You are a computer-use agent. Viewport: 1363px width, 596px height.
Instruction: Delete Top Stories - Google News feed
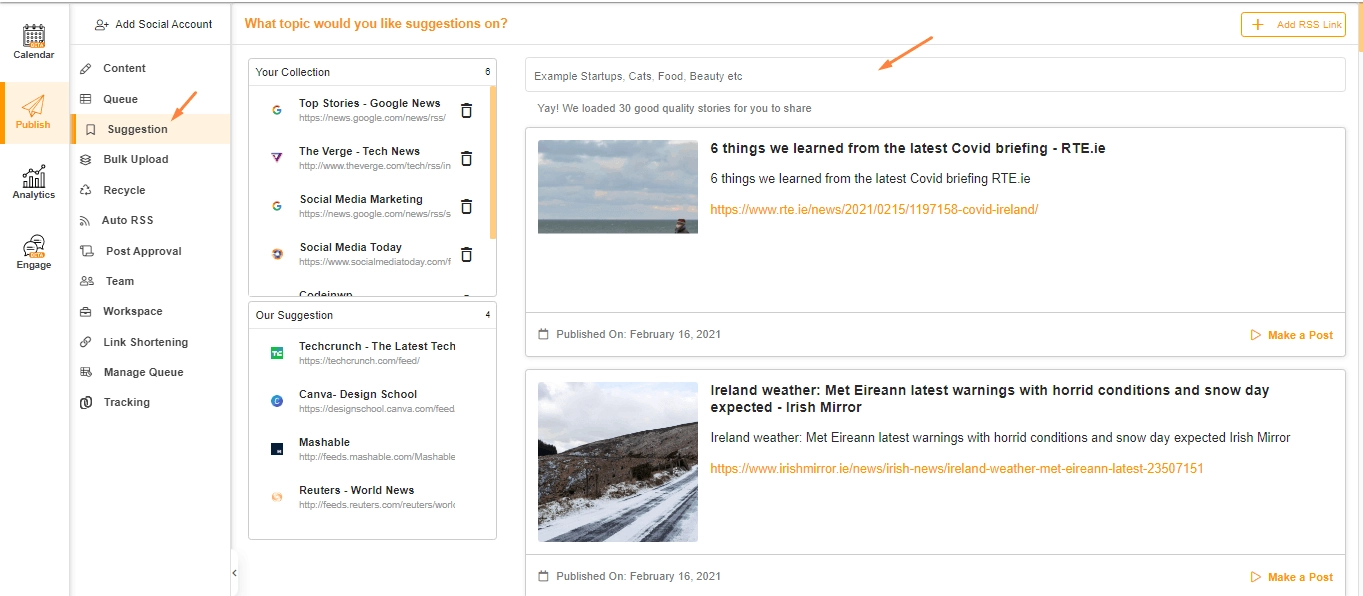tap(466, 111)
